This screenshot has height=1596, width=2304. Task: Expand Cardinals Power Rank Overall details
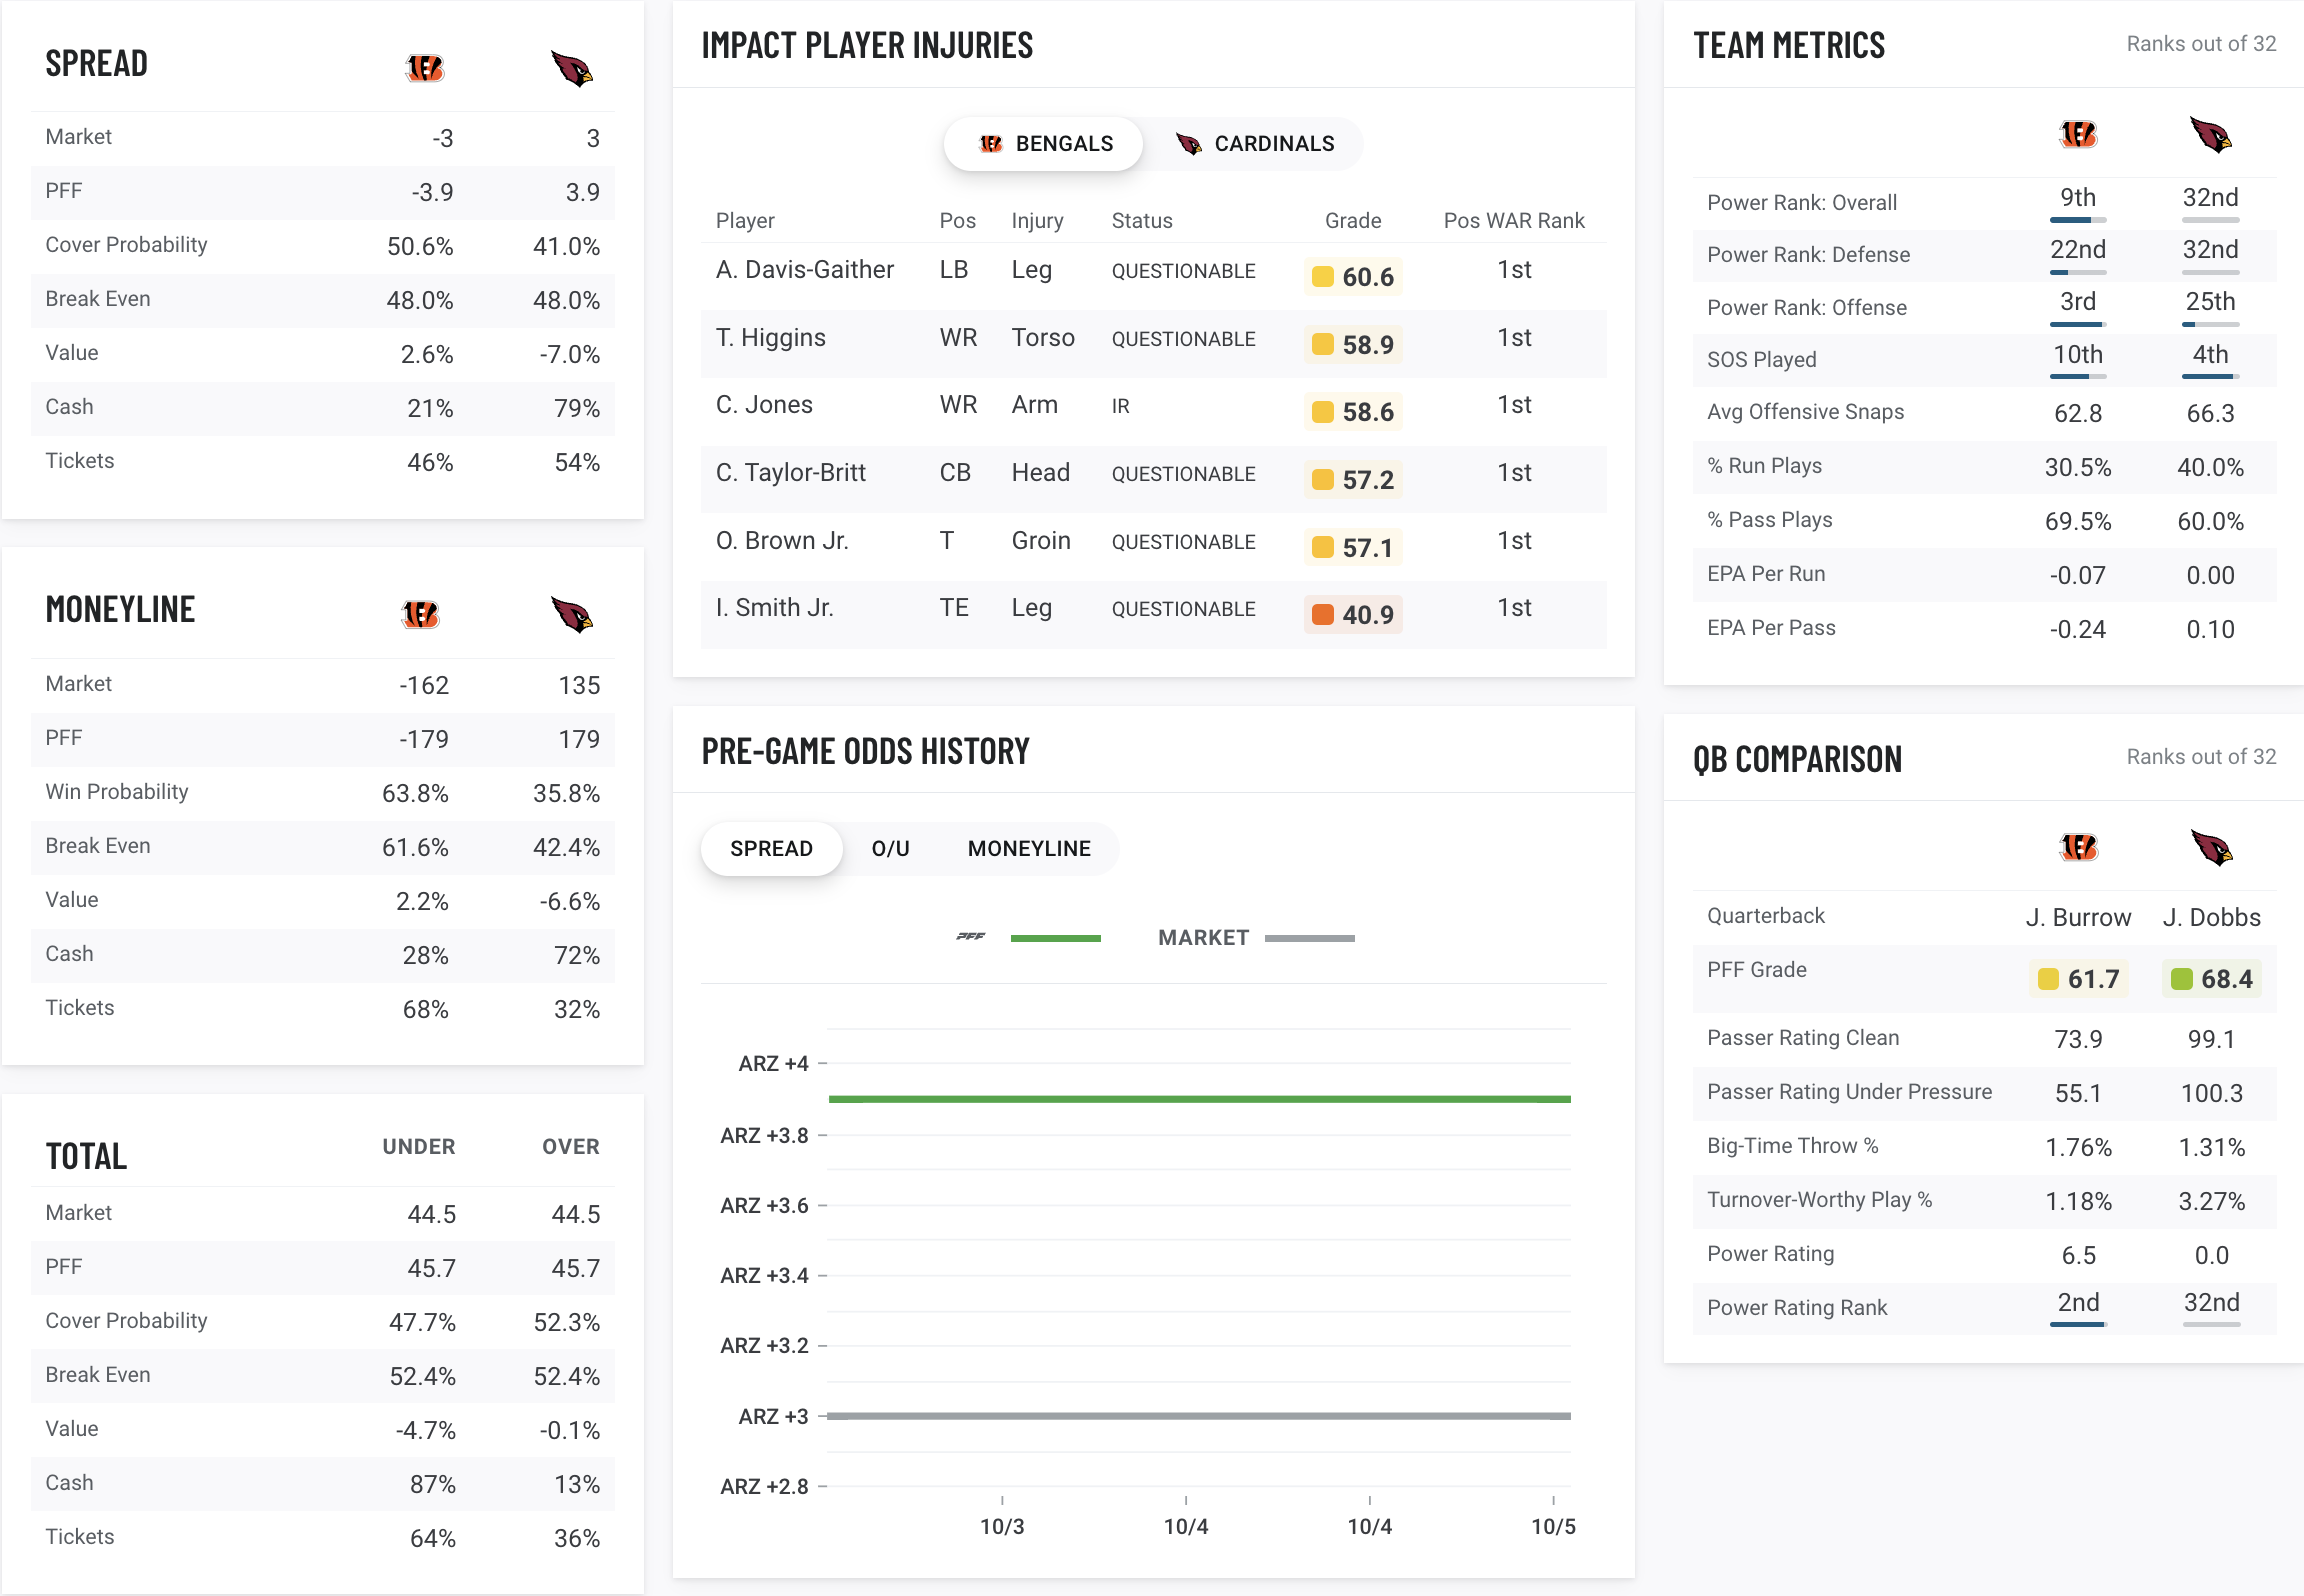pyautogui.click(x=2209, y=198)
